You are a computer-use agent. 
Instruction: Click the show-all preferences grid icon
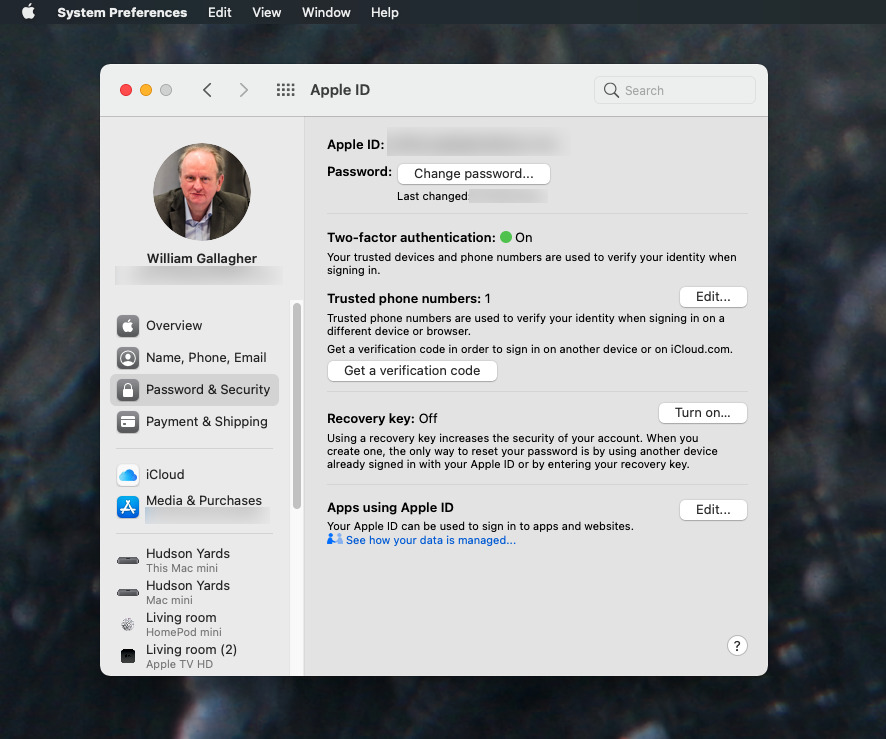click(285, 89)
